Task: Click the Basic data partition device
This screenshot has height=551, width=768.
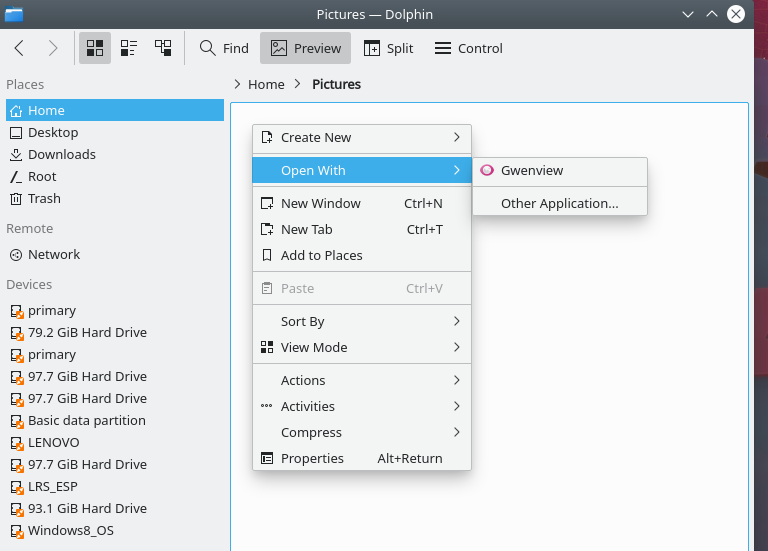Action: coord(115,421)
